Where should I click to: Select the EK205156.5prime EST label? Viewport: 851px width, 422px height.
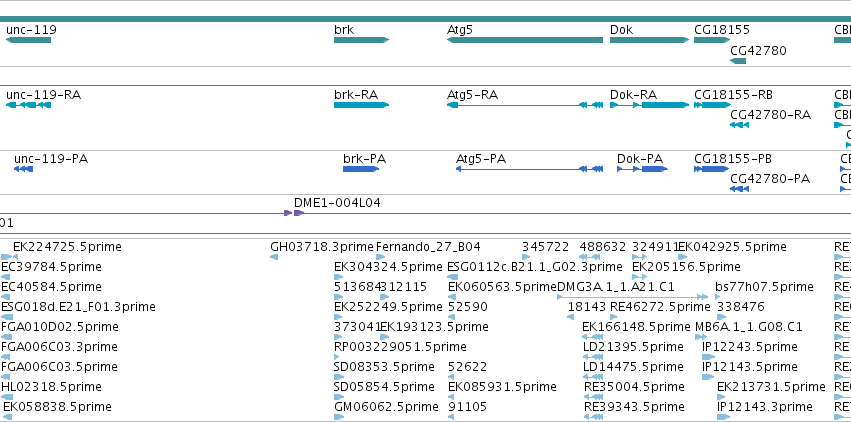[686, 267]
